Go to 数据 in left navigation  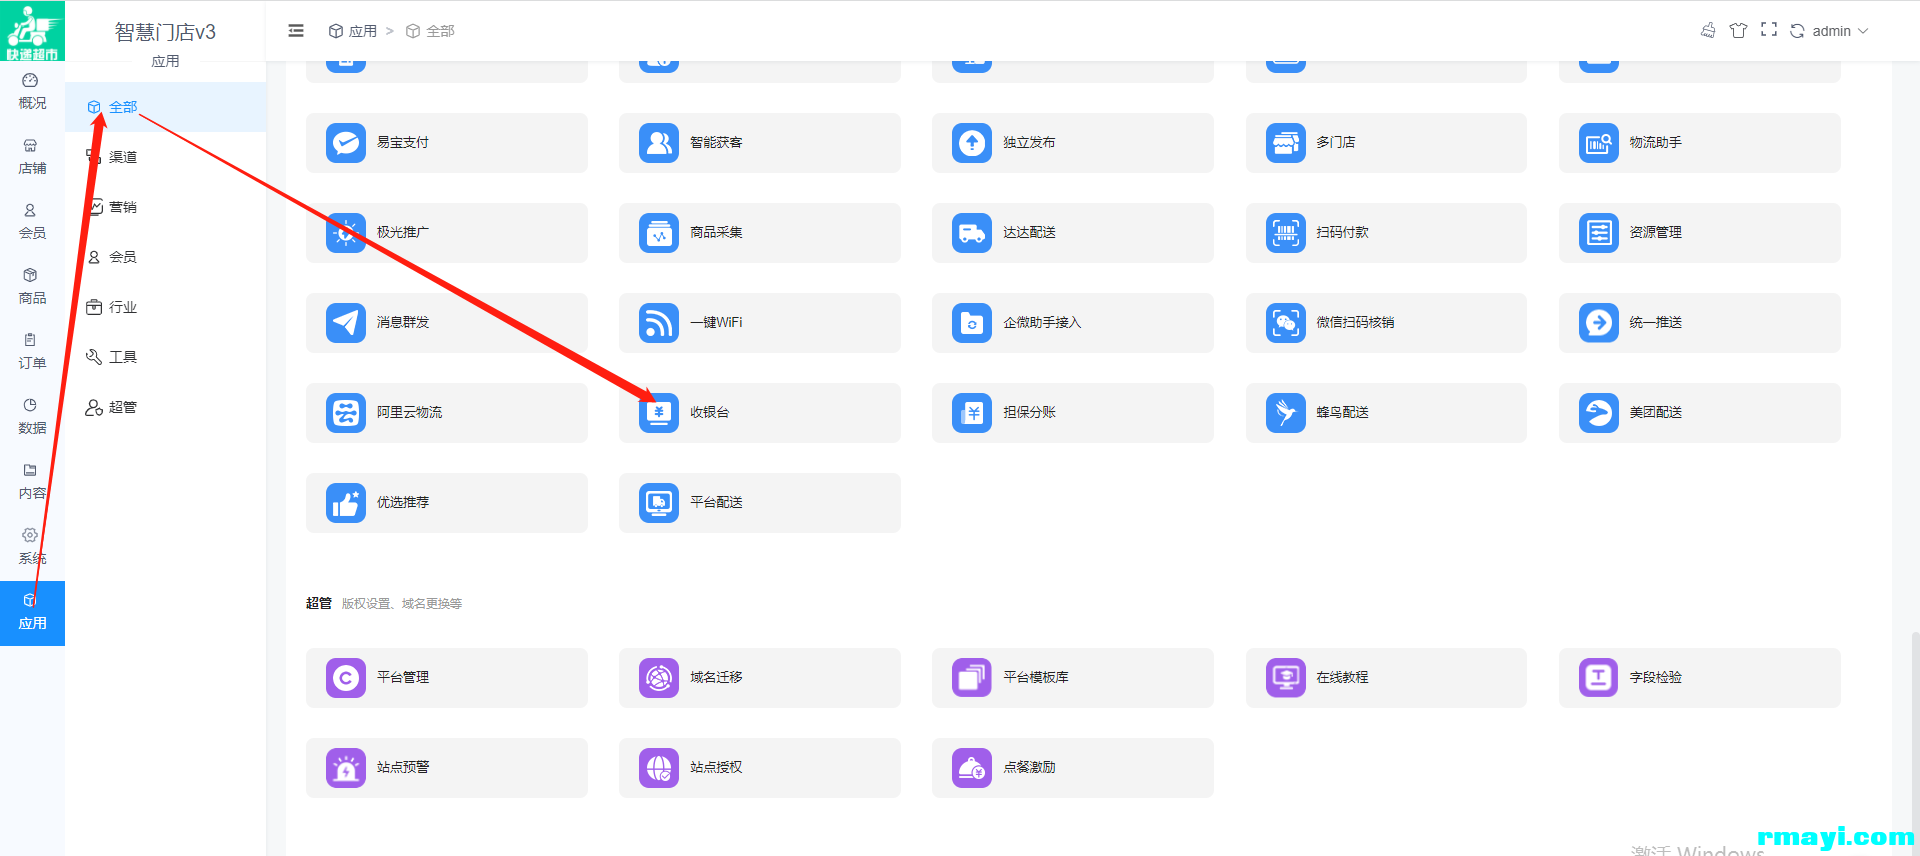pos(32,417)
